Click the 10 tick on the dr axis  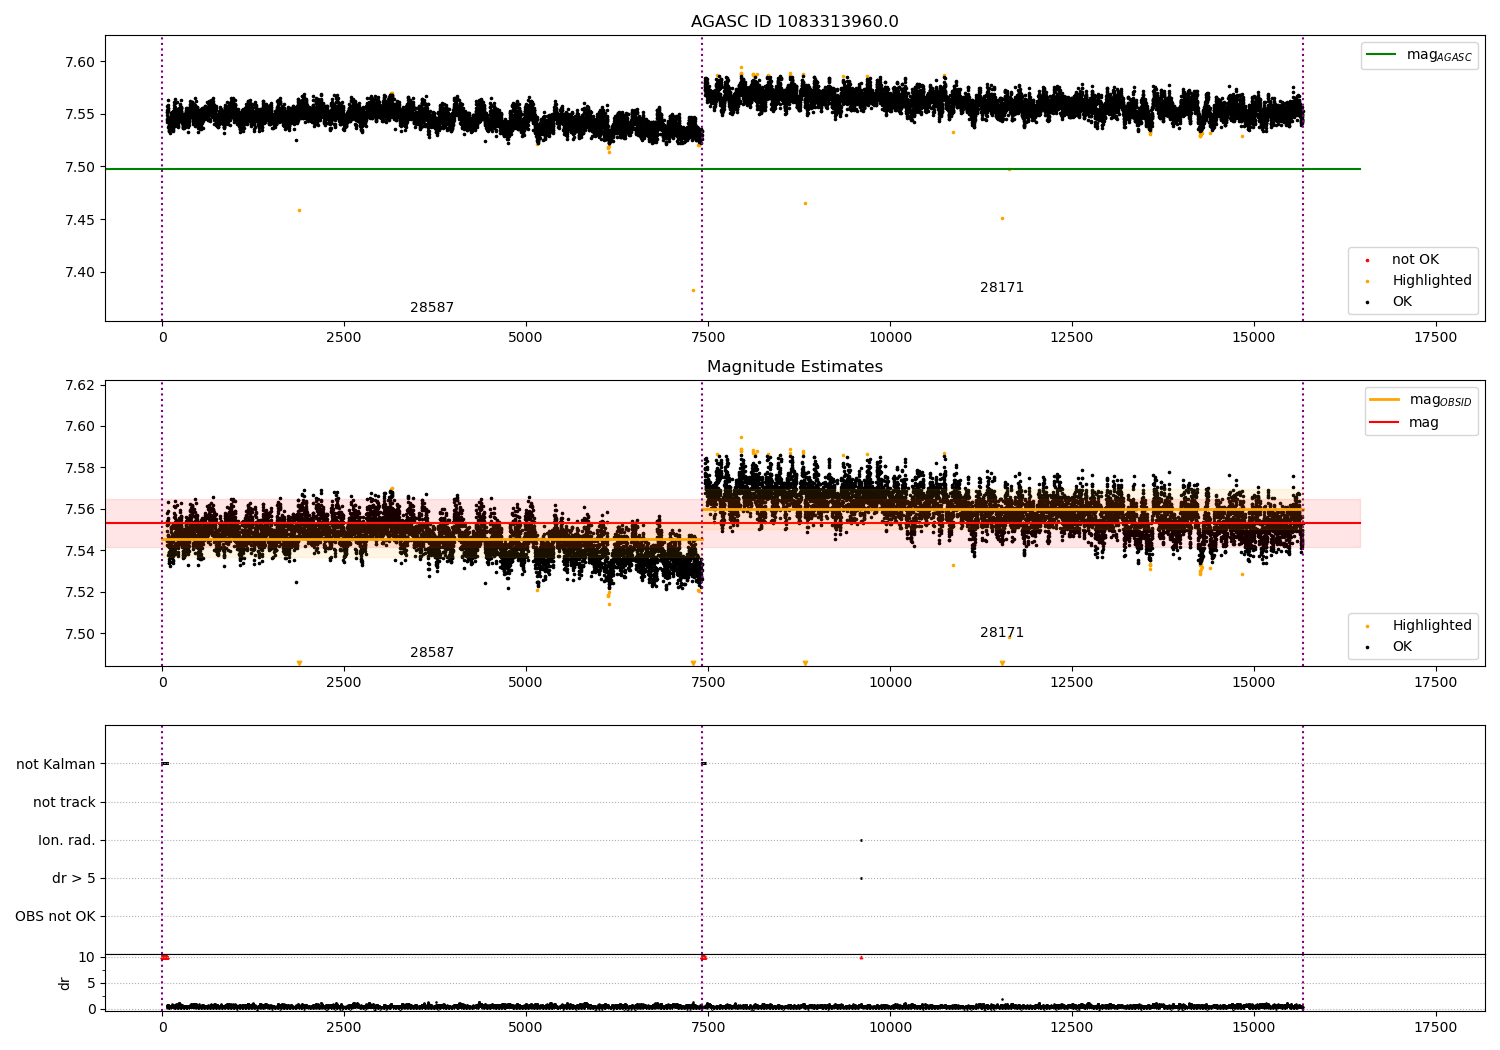click(87, 957)
